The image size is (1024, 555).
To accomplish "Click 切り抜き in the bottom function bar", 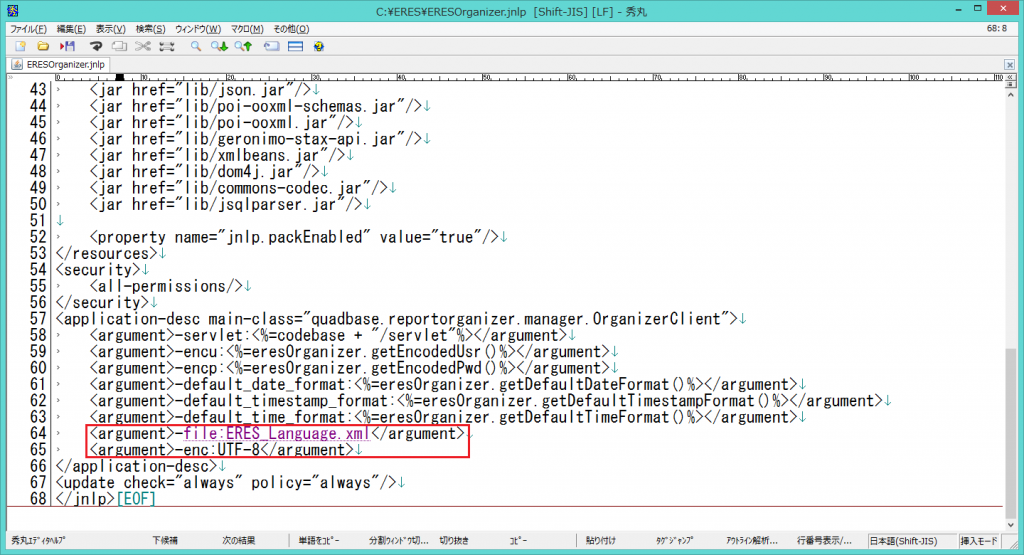I will tap(455, 540).
